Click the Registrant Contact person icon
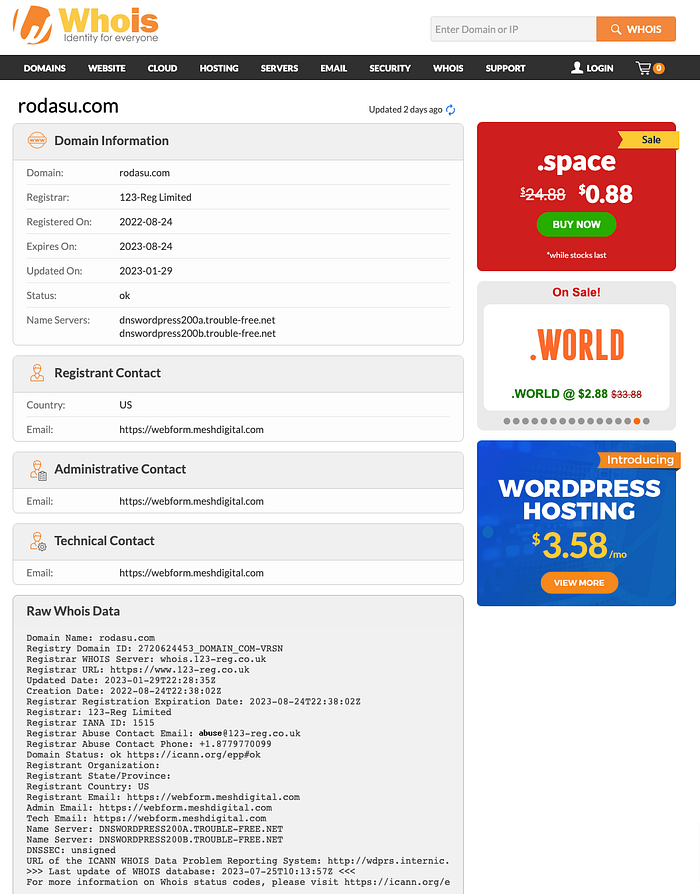The image size is (700, 894). (37, 373)
